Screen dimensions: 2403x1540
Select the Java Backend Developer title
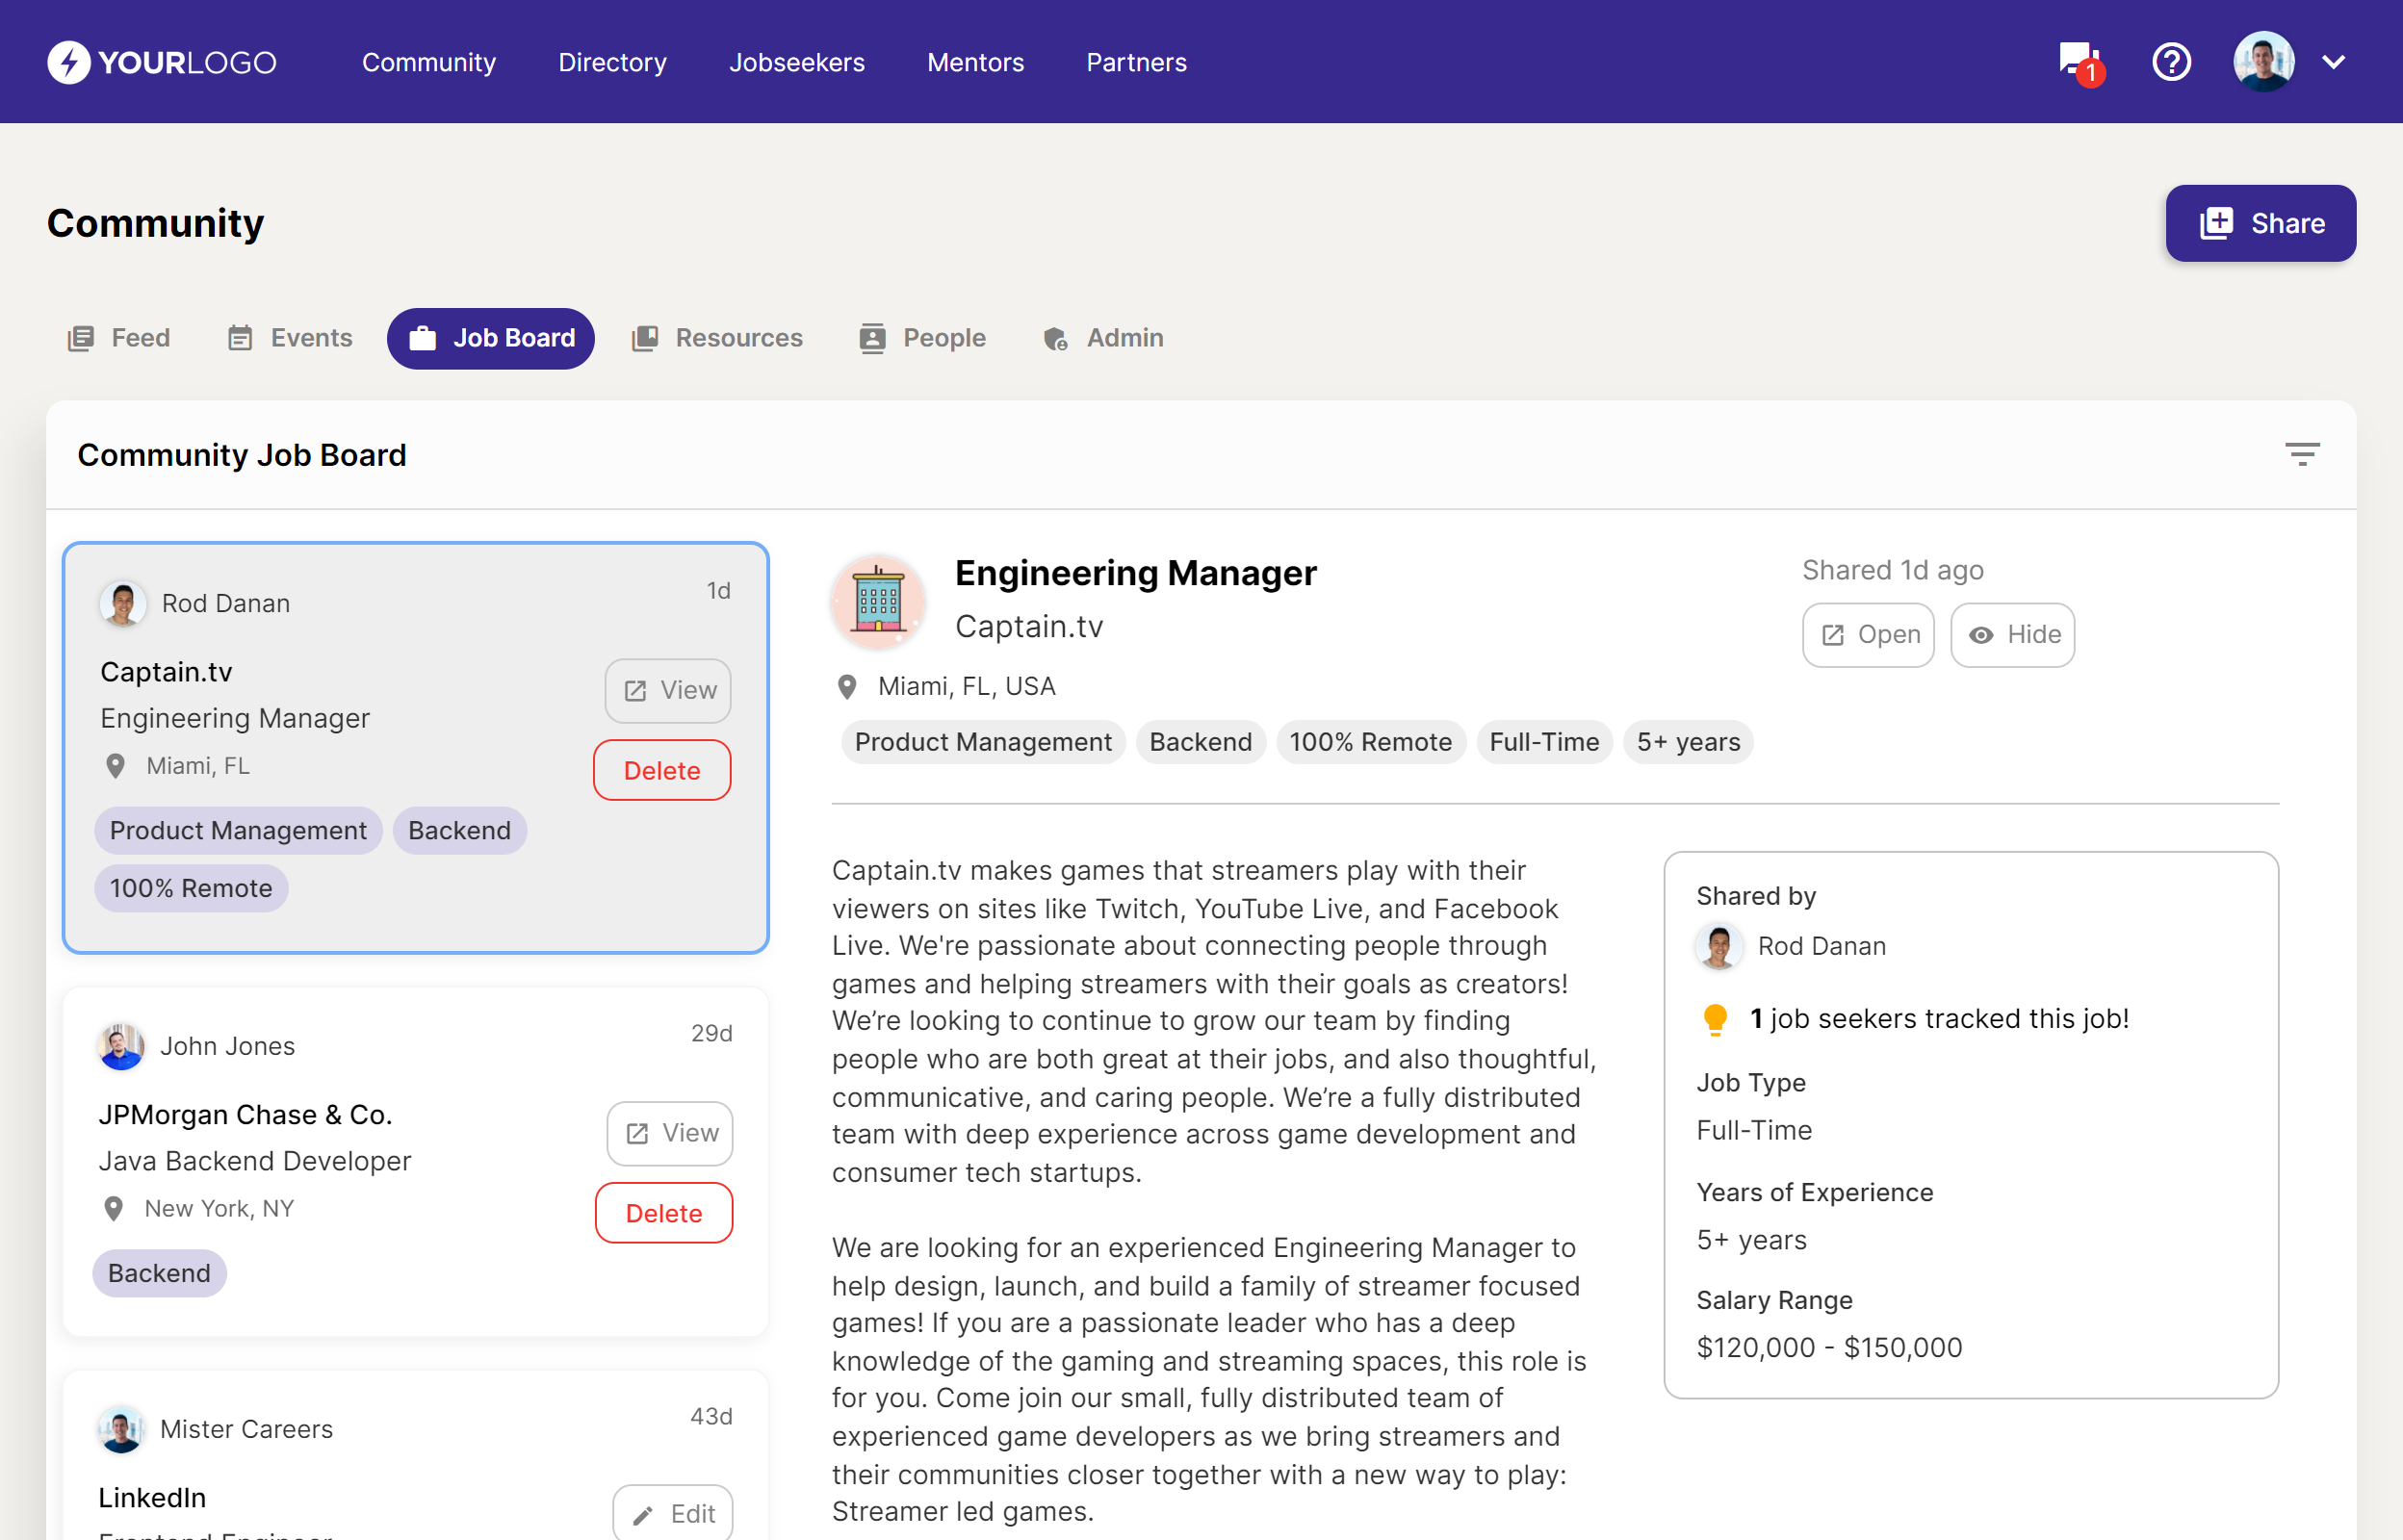coord(255,1161)
